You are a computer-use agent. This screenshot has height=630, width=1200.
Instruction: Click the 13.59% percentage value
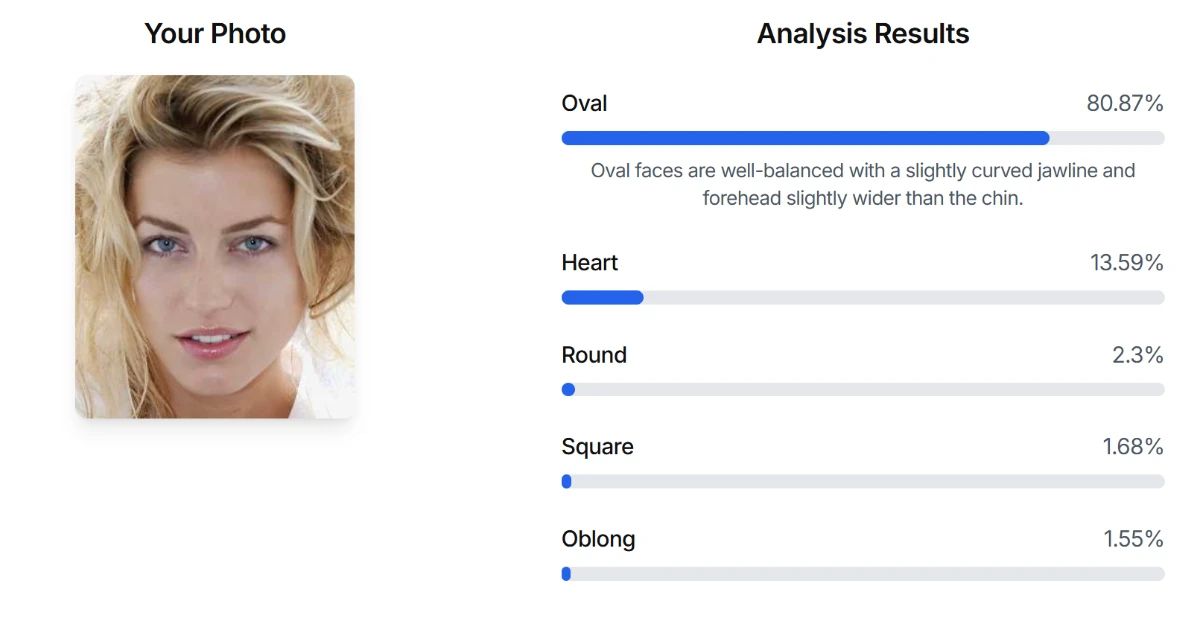(x=1124, y=263)
